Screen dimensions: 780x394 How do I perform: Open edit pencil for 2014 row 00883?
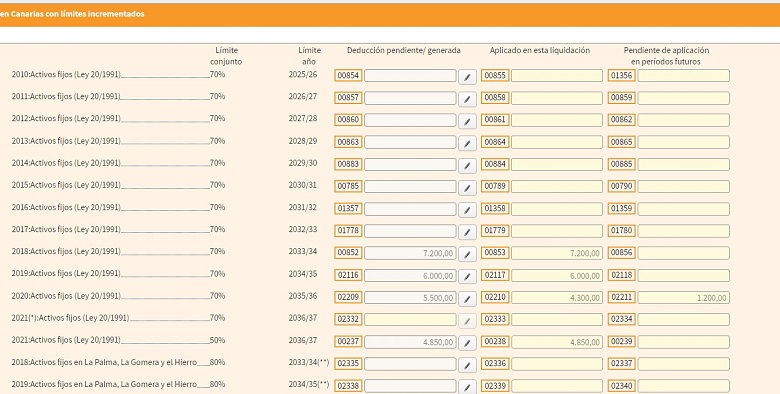point(467,166)
